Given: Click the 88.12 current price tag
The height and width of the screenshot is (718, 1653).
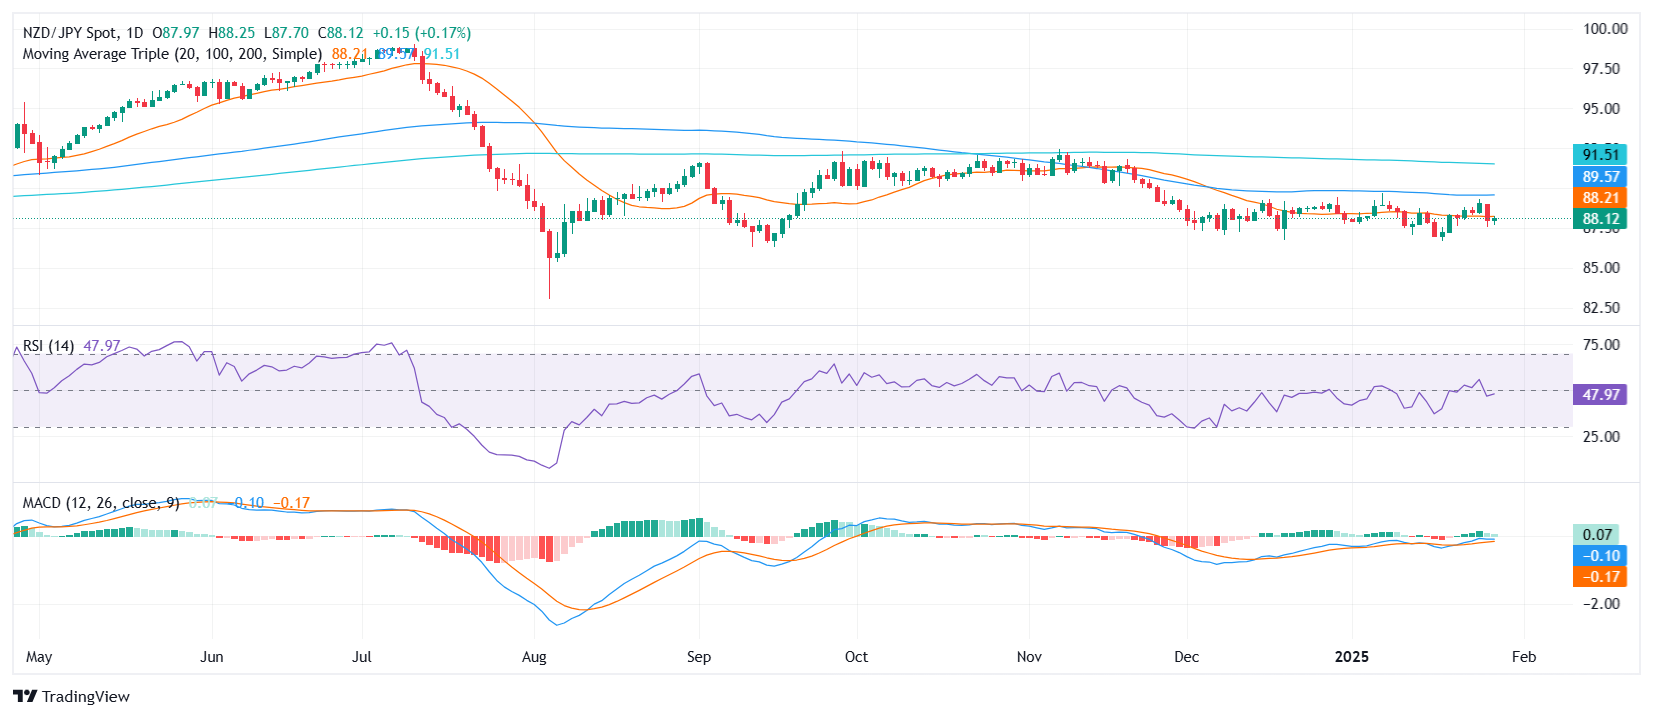Looking at the screenshot, I should (1600, 219).
